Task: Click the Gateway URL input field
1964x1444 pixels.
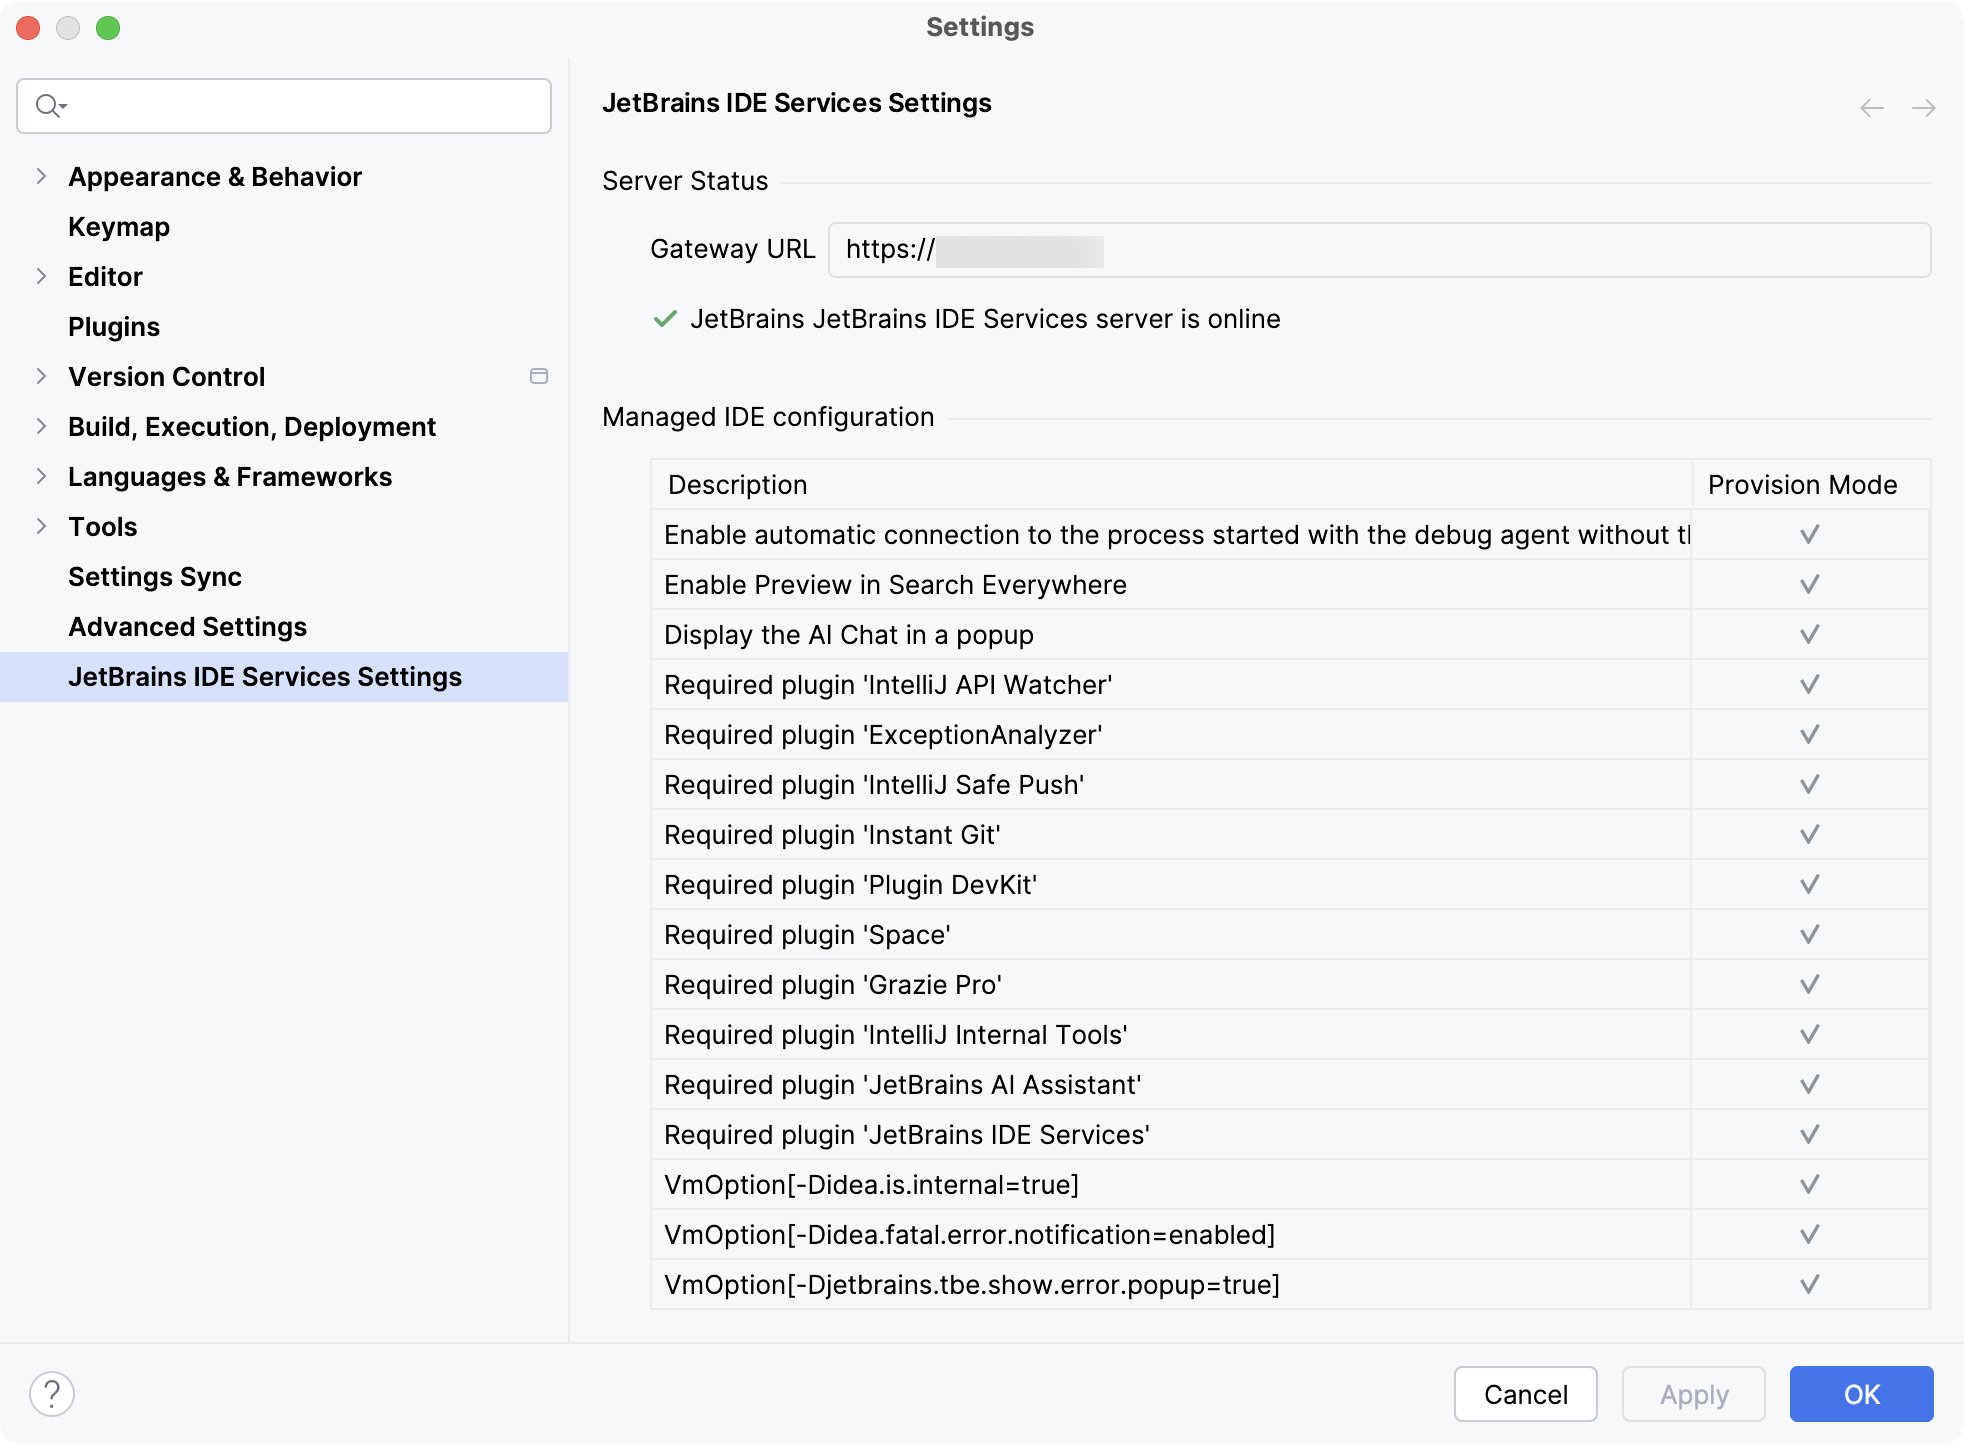Action: (1379, 250)
